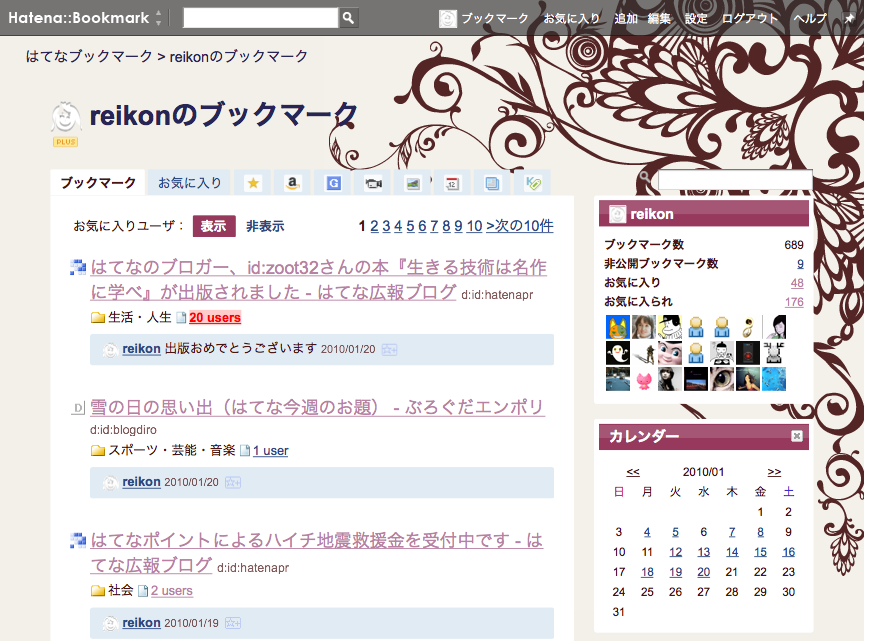Click the PLUS badge under the avatar
The height and width of the screenshot is (641, 878).
click(x=66, y=142)
